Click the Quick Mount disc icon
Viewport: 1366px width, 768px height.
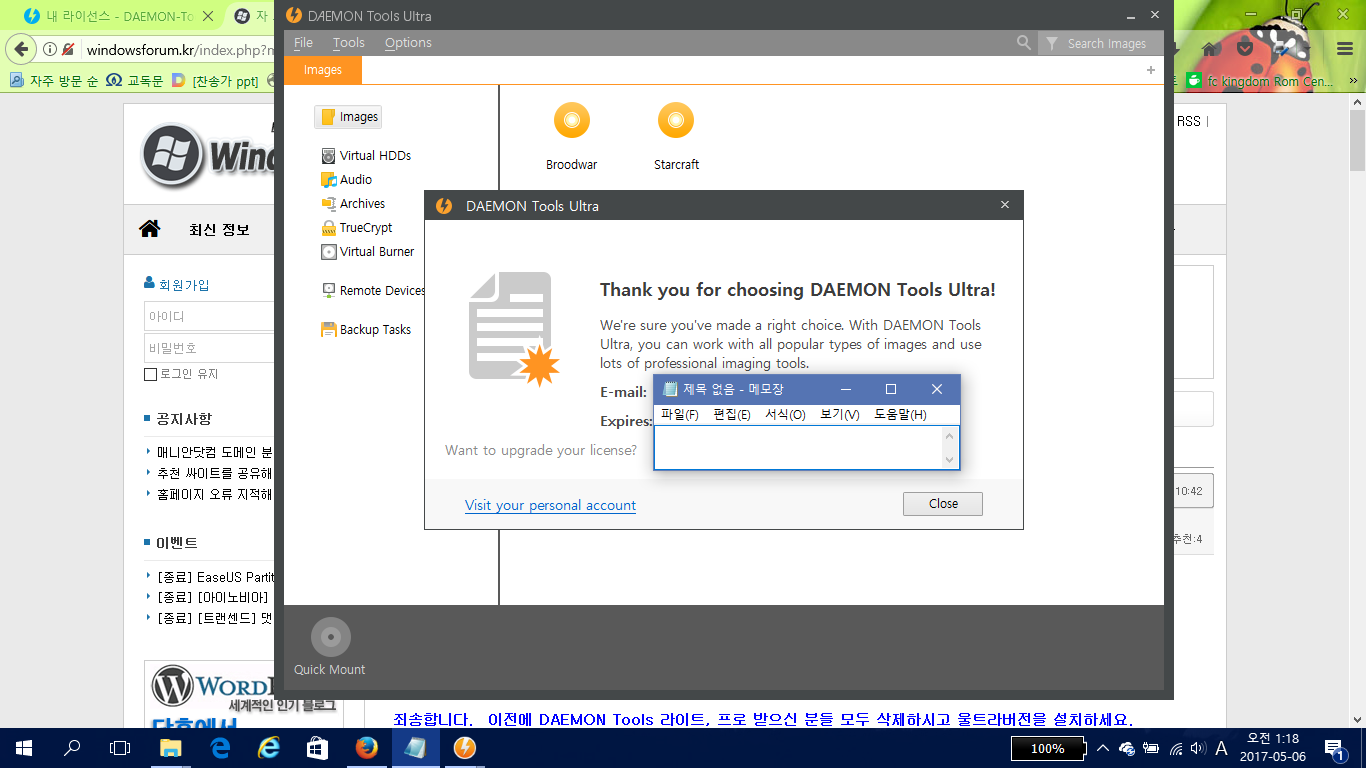[x=331, y=637]
